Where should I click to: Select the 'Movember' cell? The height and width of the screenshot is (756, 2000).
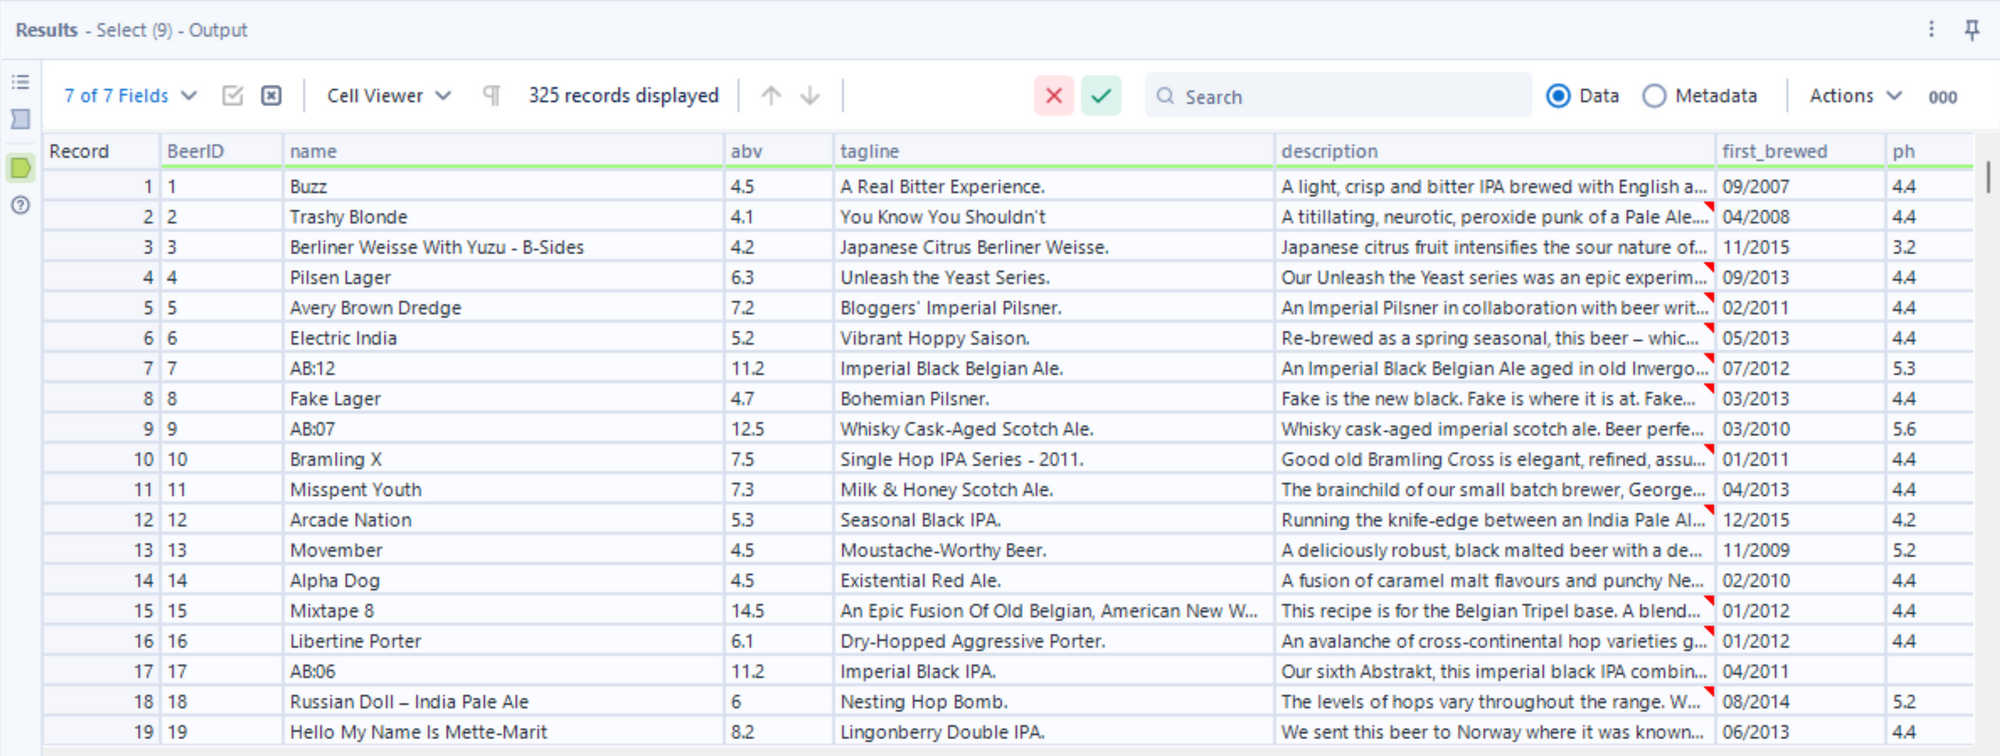click(503, 550)
